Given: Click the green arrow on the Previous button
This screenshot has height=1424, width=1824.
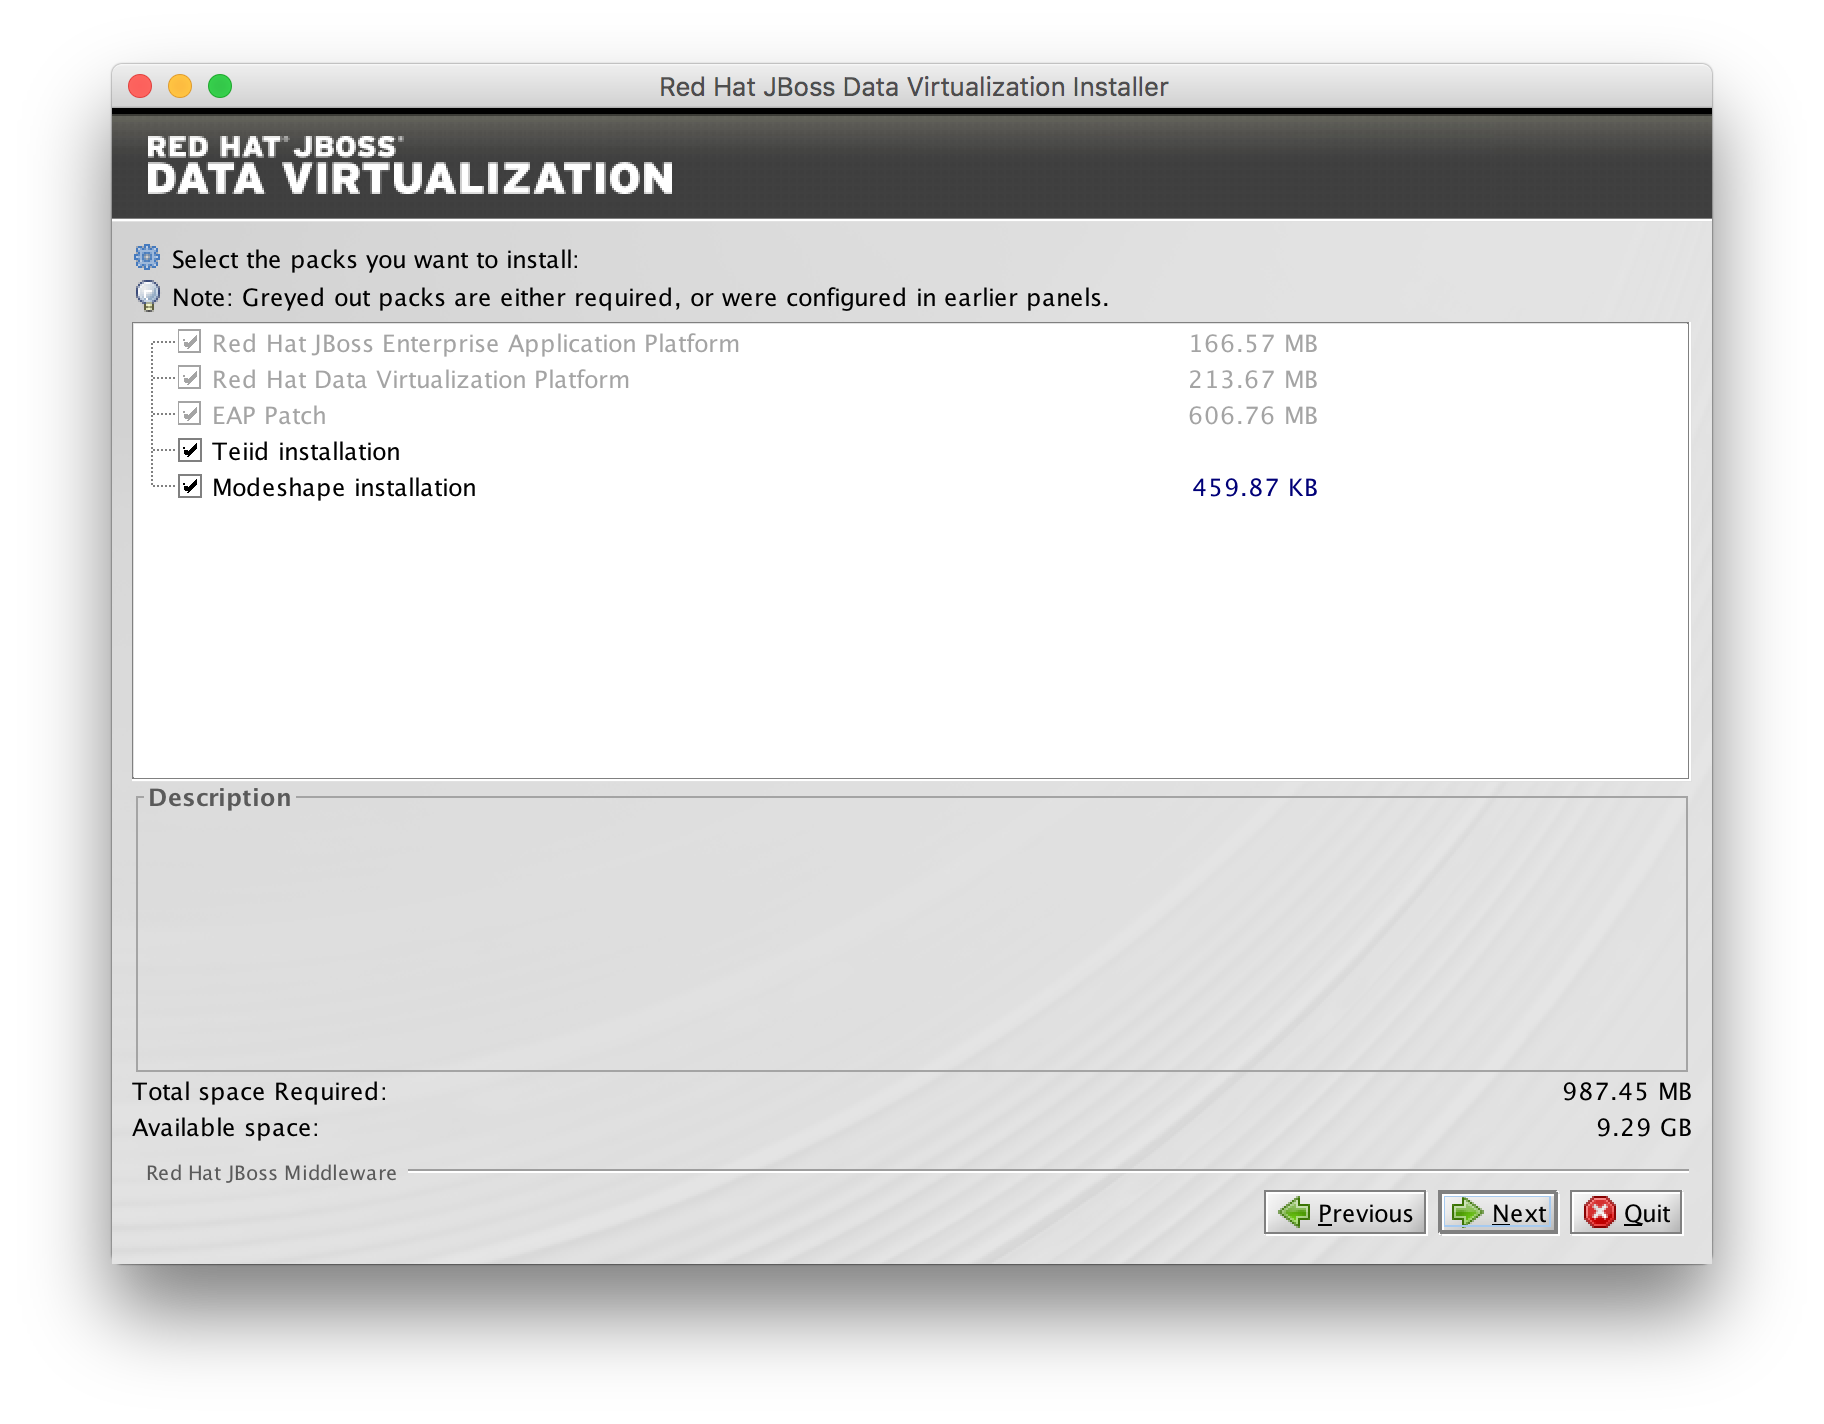Looking at the screenshot, I should (x=1294, y=1213).
